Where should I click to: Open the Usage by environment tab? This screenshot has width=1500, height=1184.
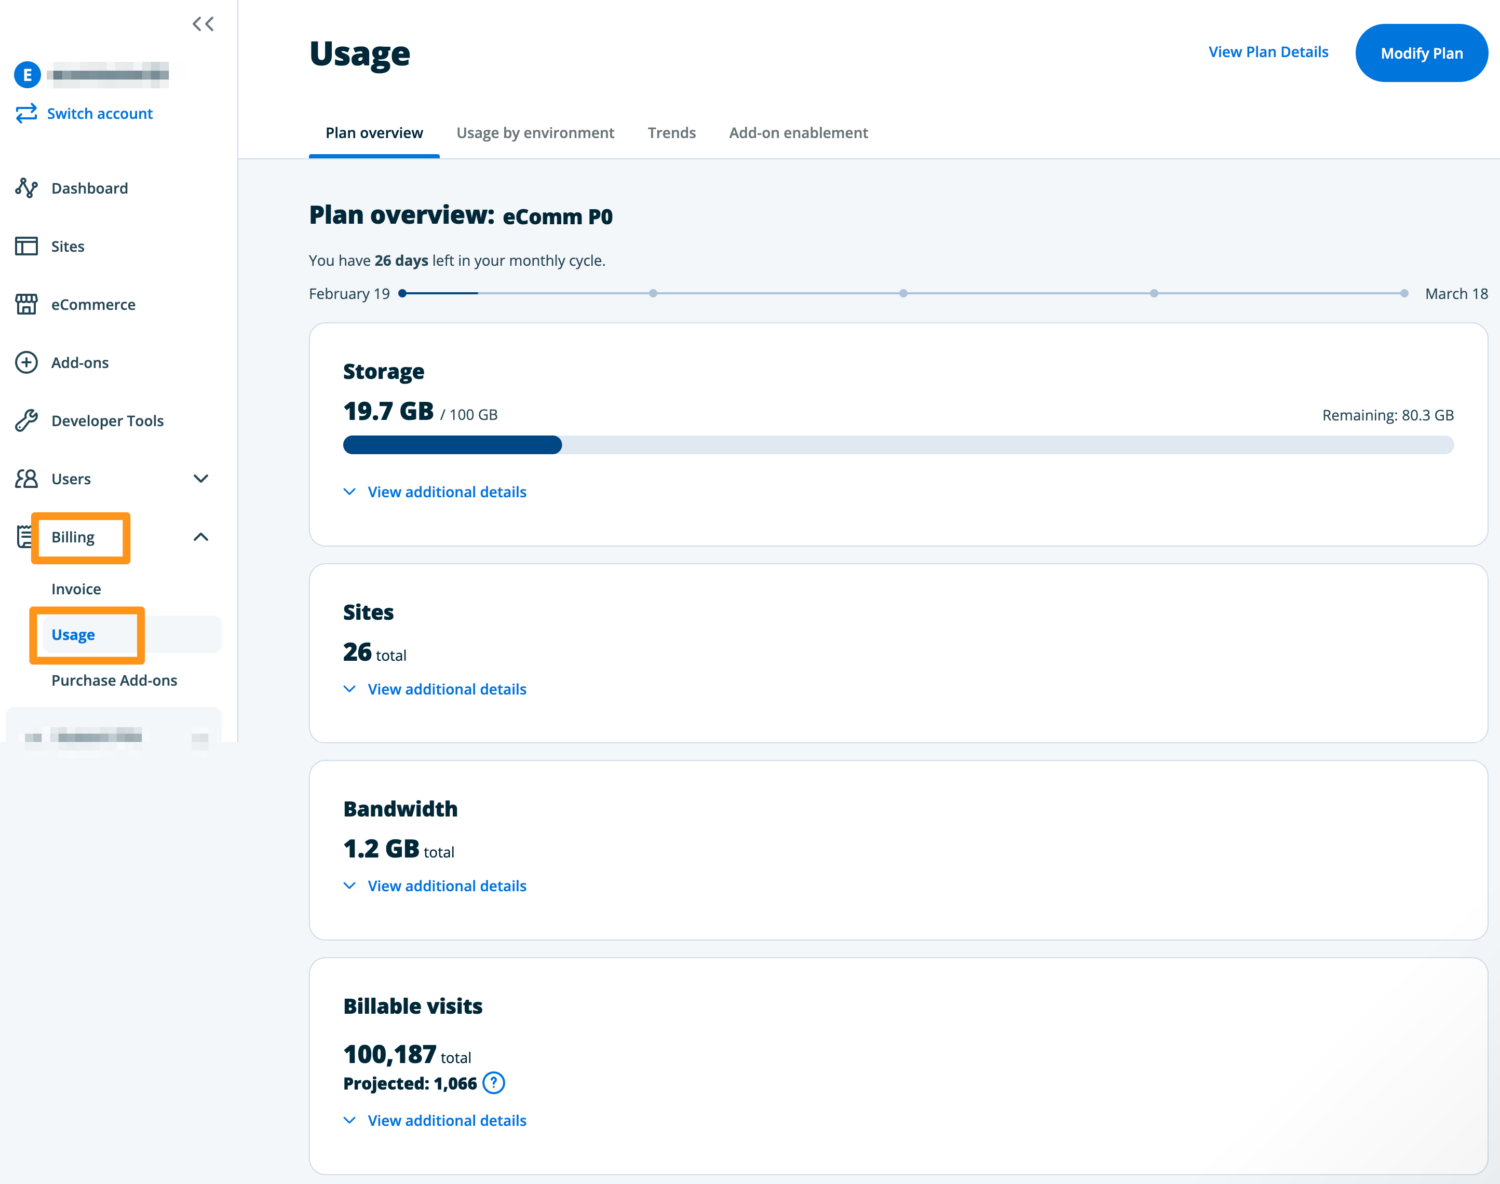tap(535, 132)
